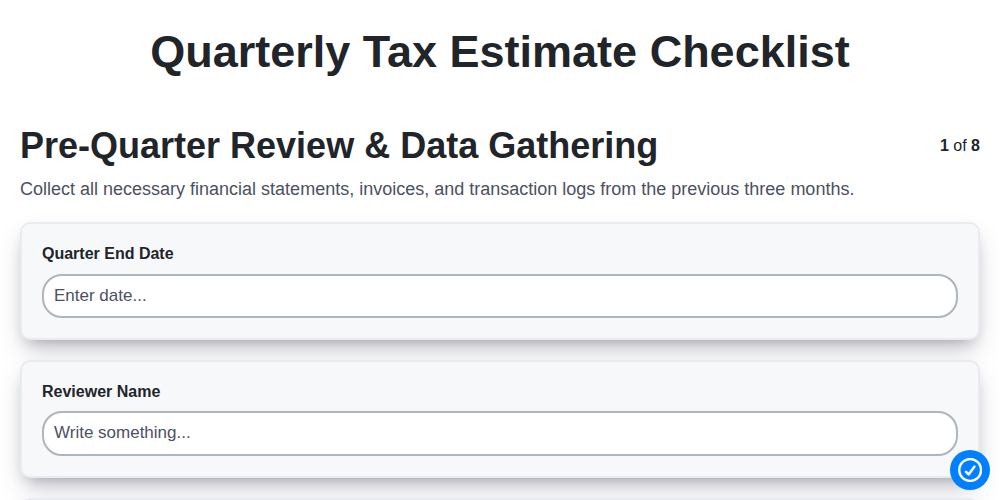
Task: Click the word Checklist in the title
Action: click(750, 52)
